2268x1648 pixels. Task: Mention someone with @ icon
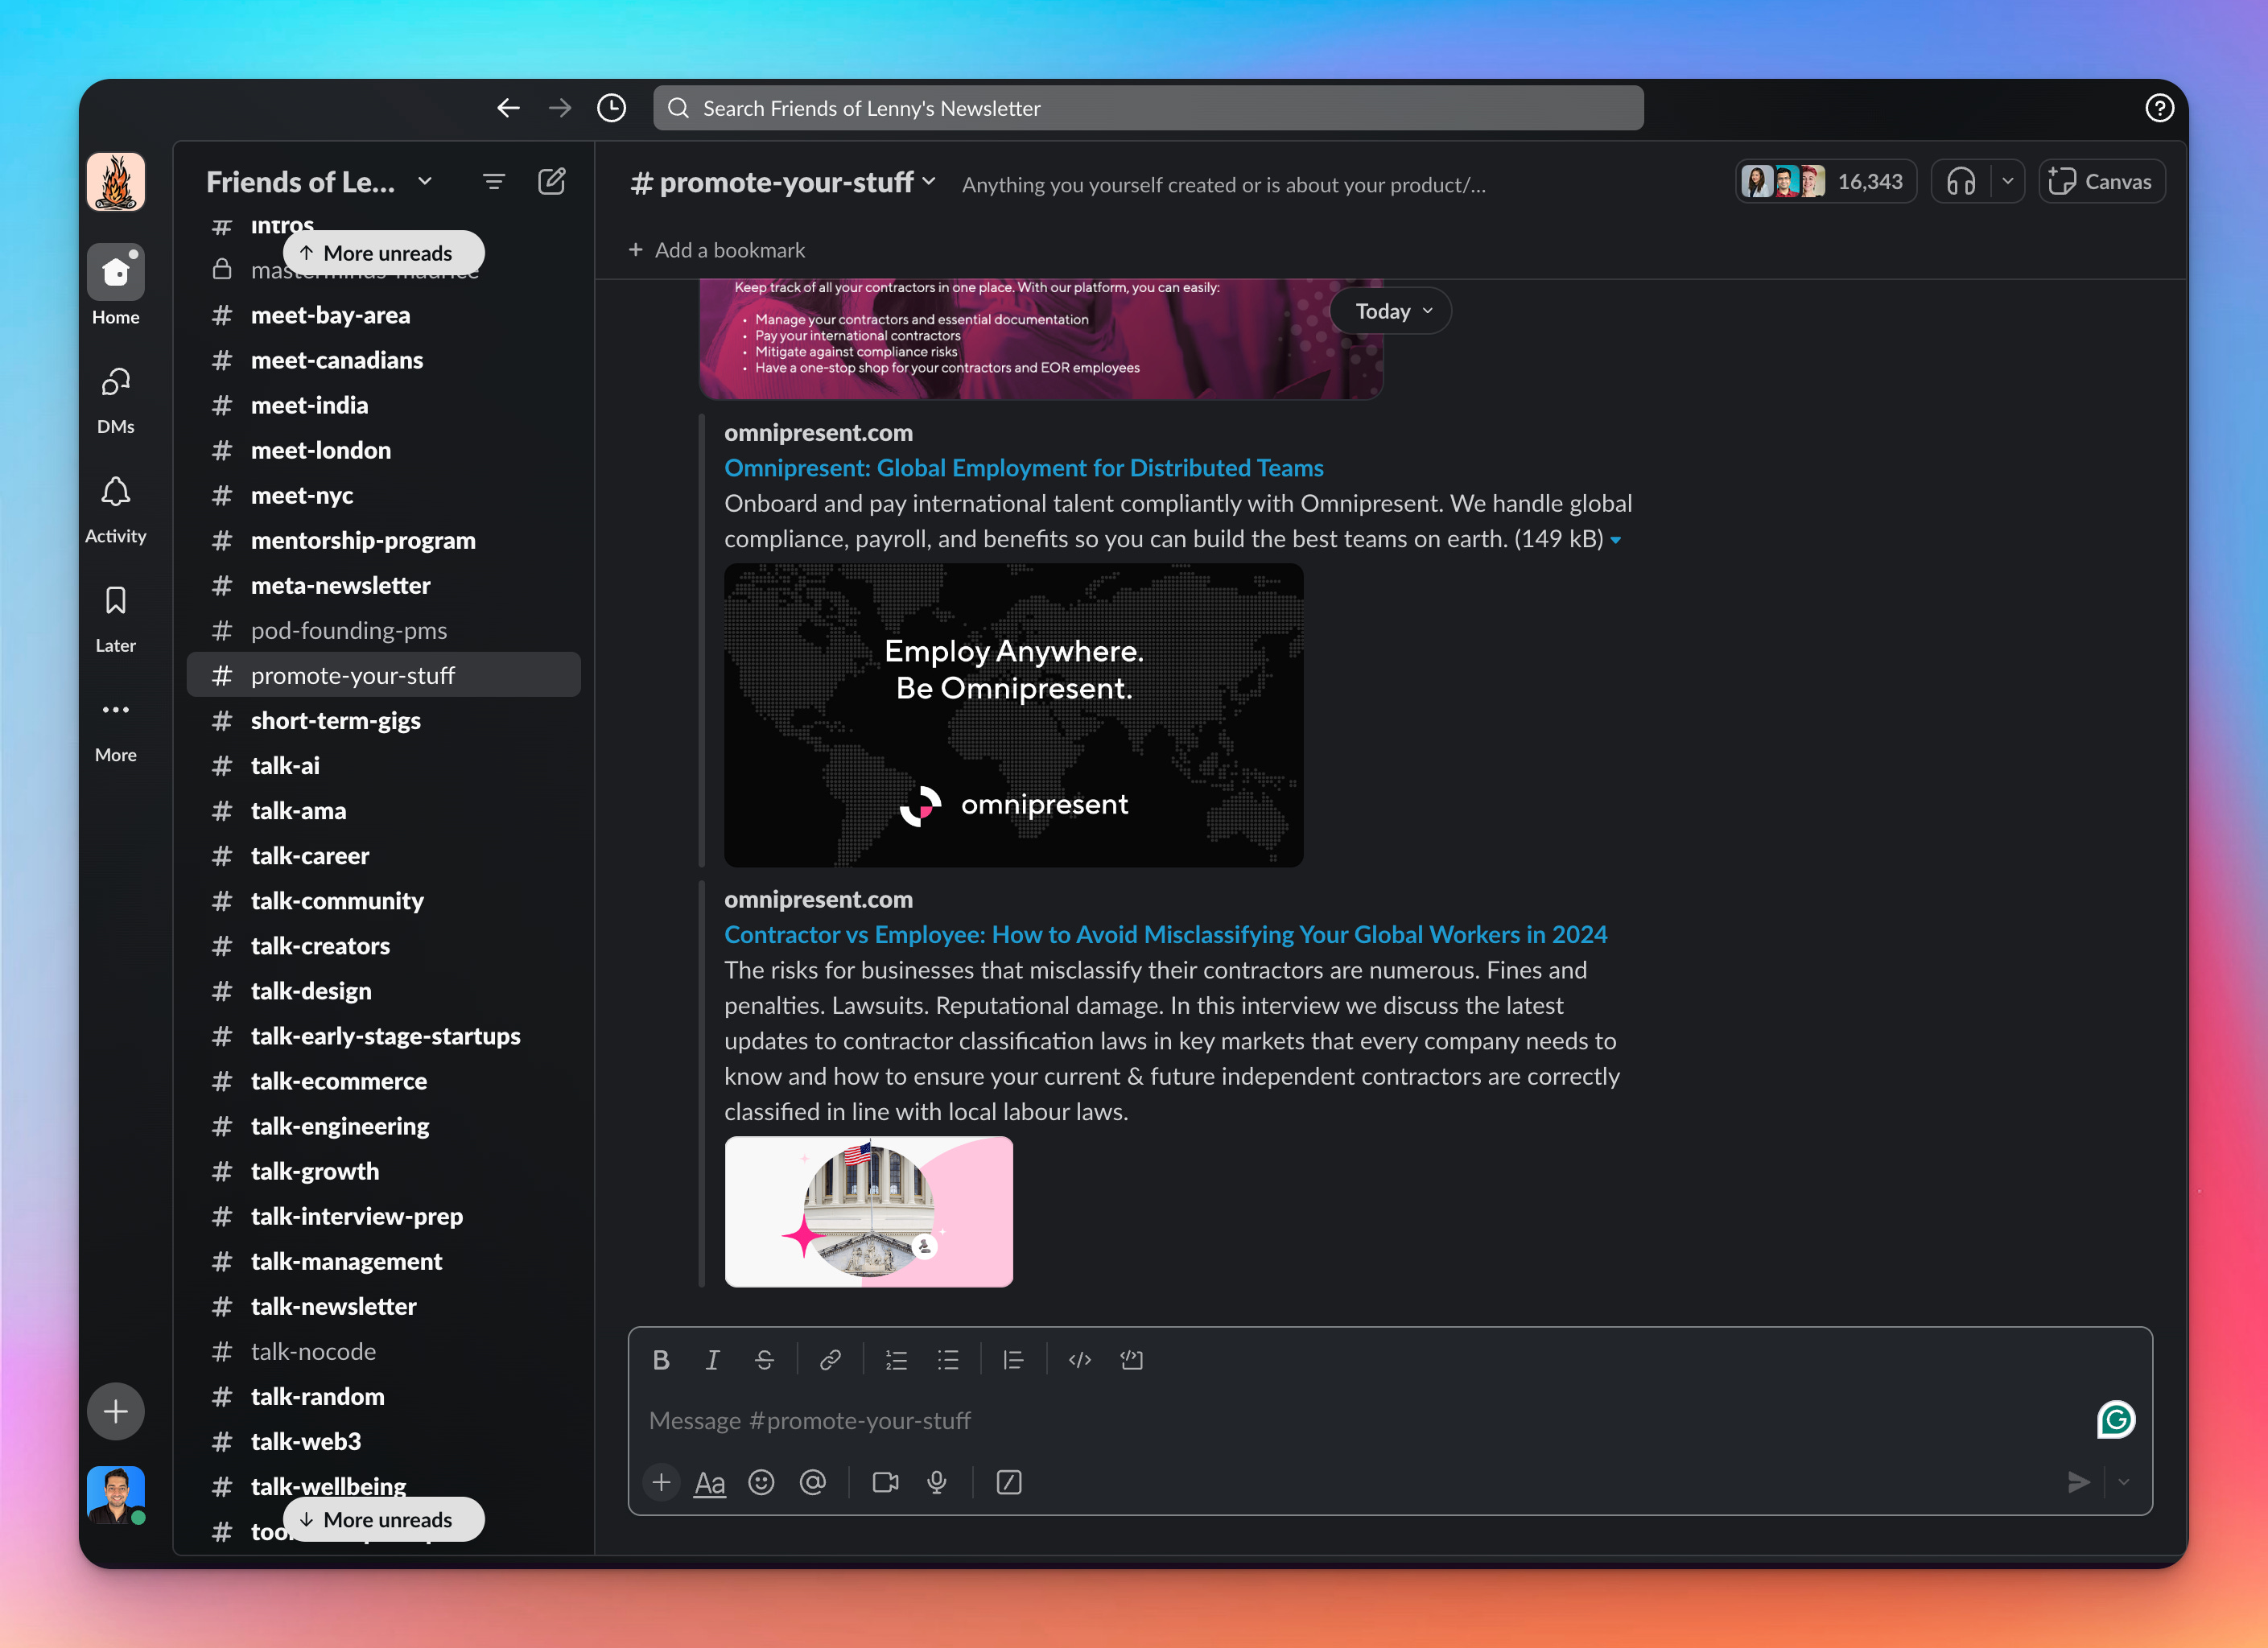pyautogui.click(x=813, y=1482)
